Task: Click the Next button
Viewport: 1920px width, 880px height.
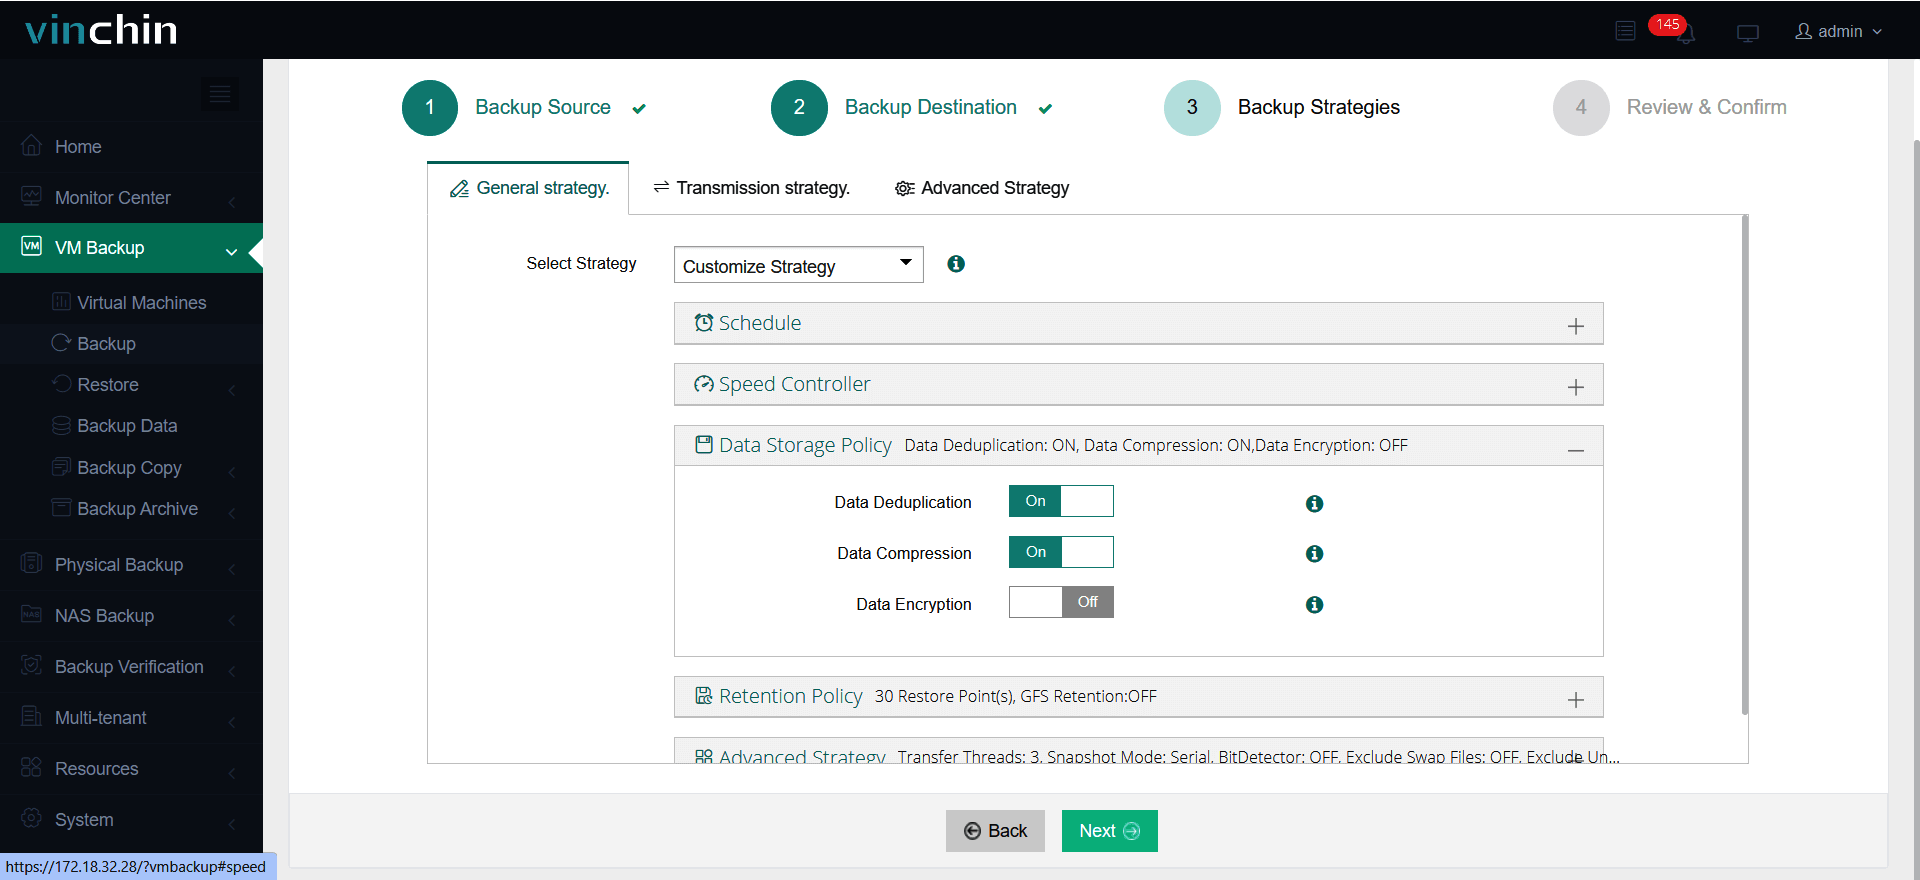Action: 1110,831
